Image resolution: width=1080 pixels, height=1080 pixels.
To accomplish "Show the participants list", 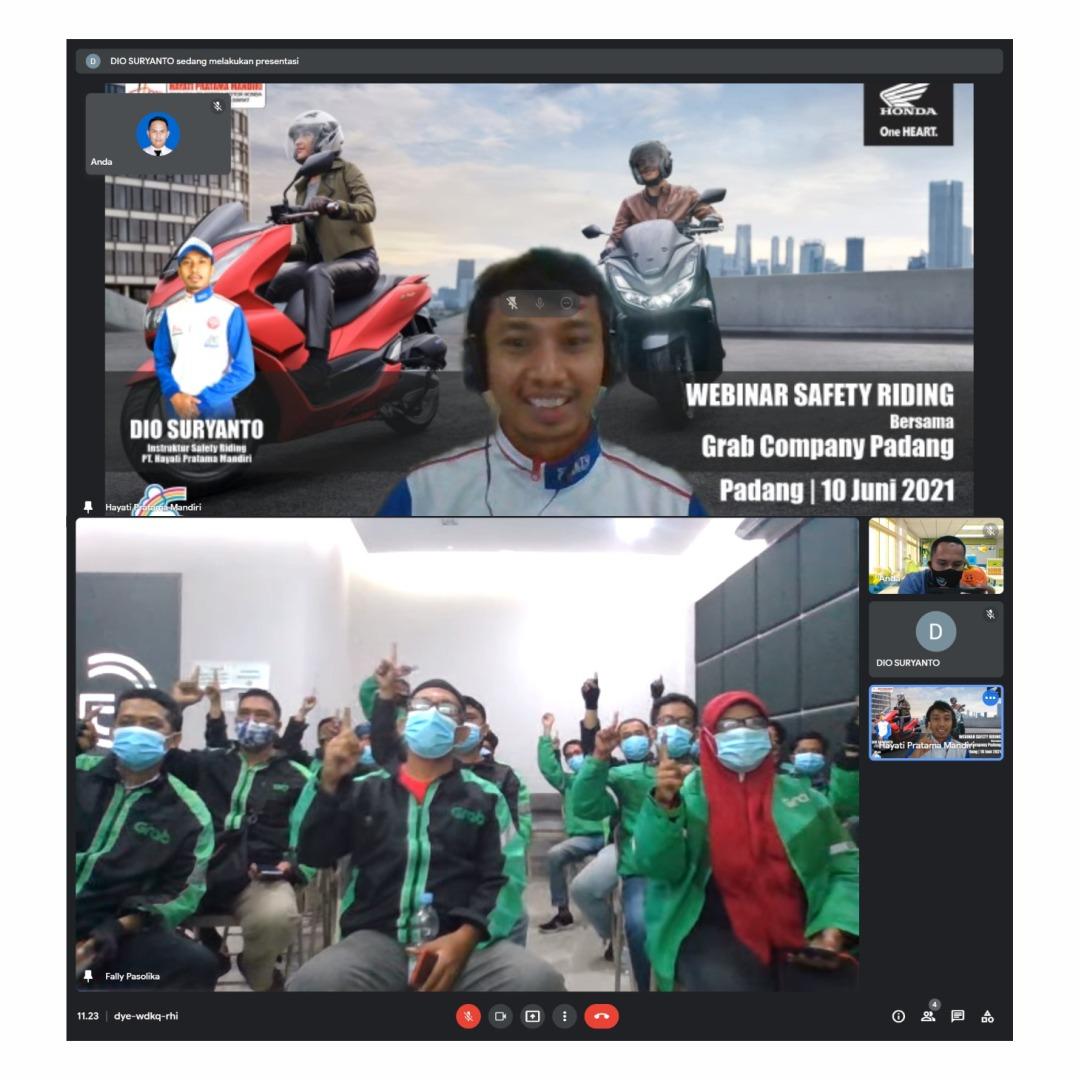I will pyautogui.click(x=928, y=1016).
